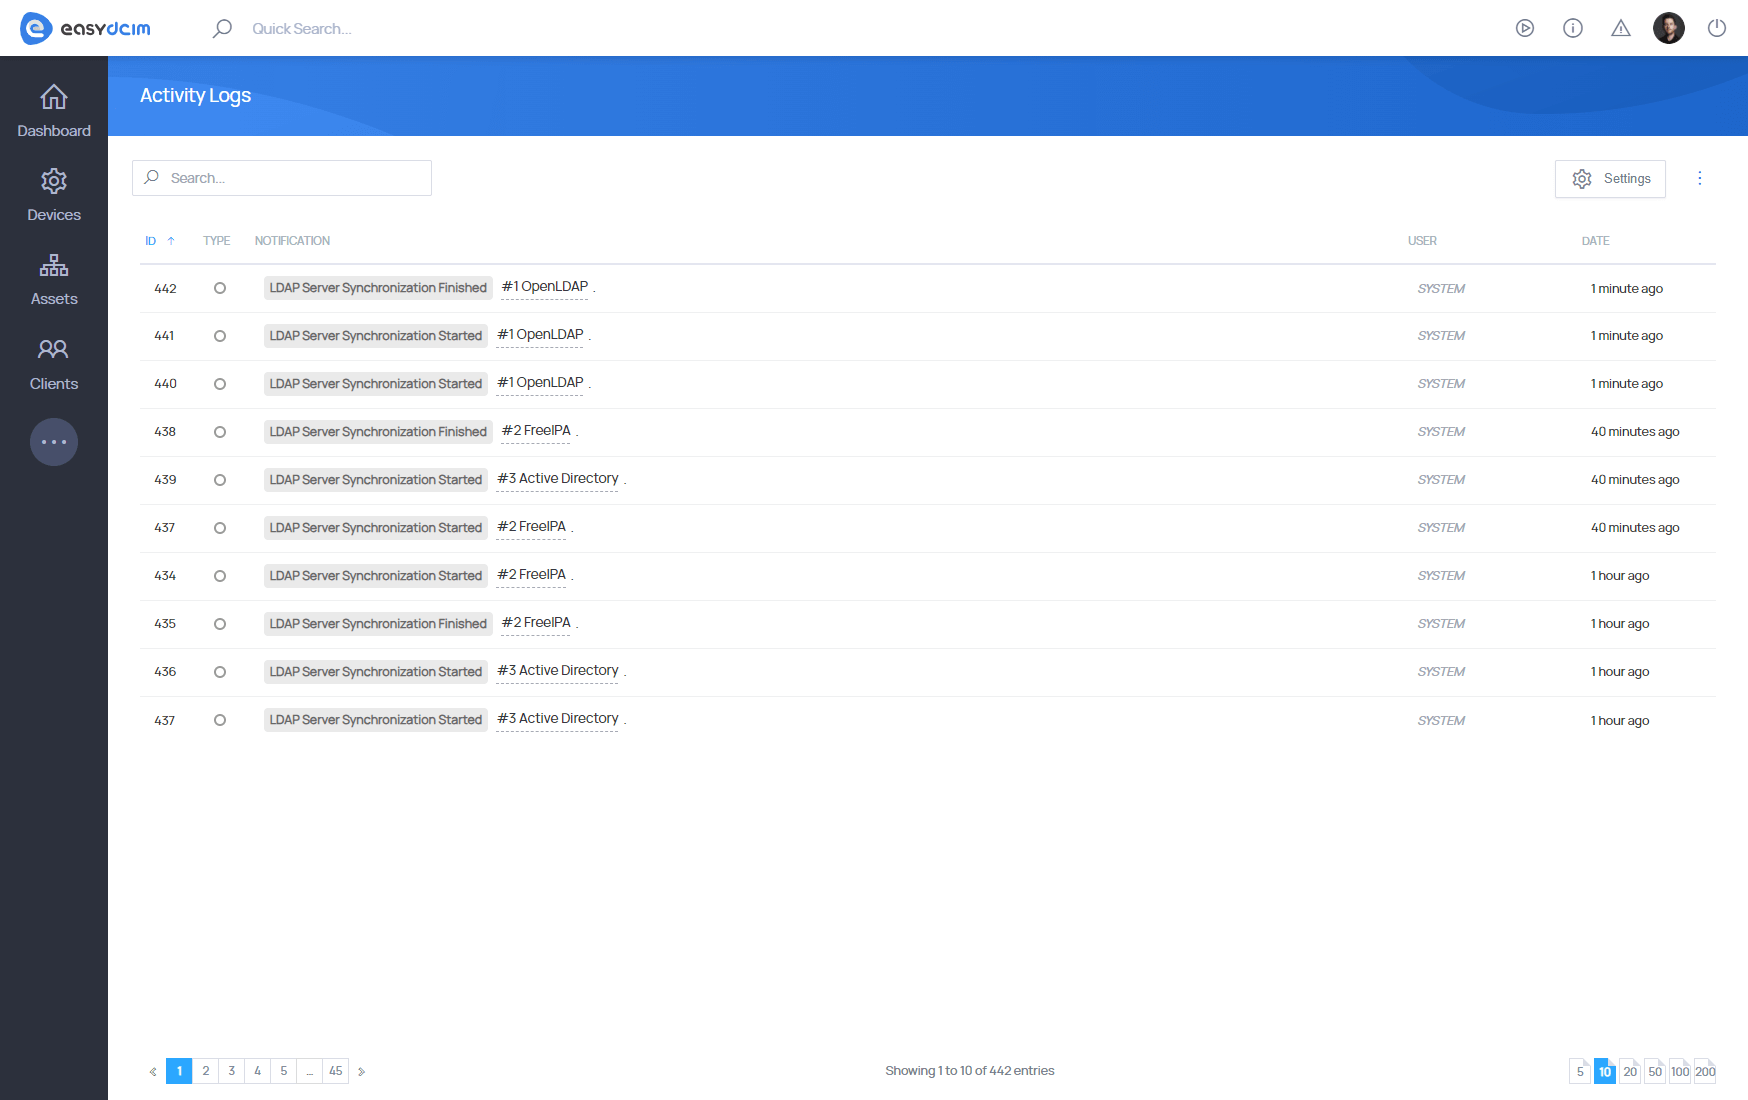Go to previous page arrow
The height and width of the screenshot is (1100, 1748).
pyautogui.click(x=153, y=1071)
